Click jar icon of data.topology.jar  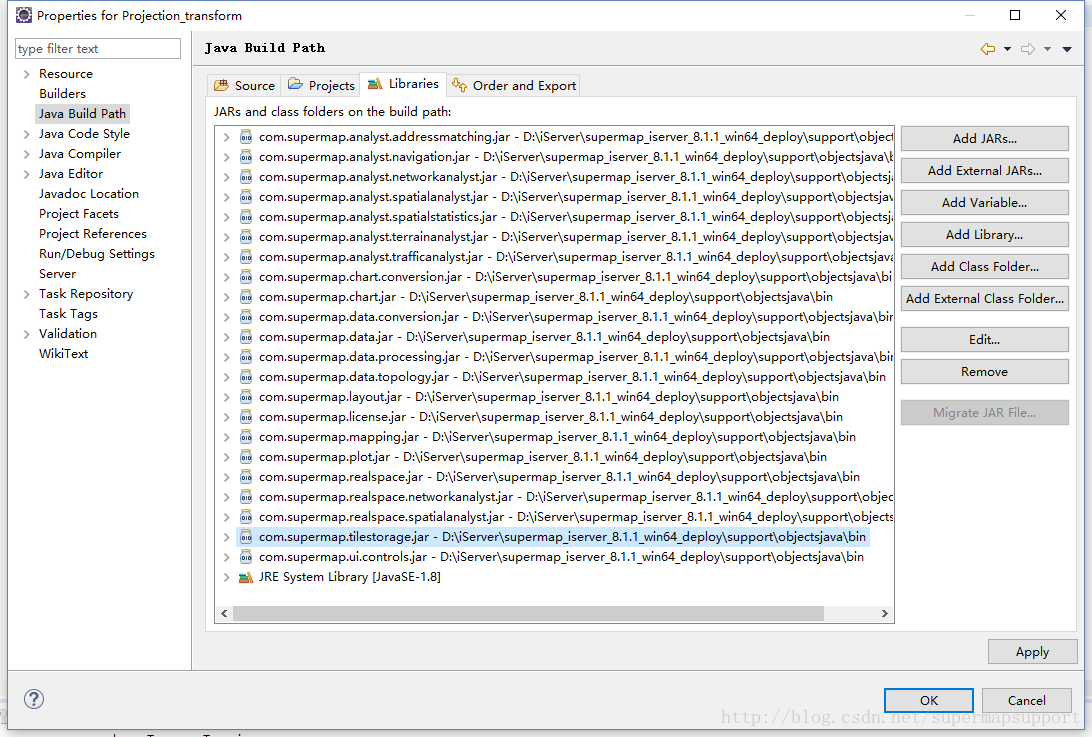coord(246,377)
